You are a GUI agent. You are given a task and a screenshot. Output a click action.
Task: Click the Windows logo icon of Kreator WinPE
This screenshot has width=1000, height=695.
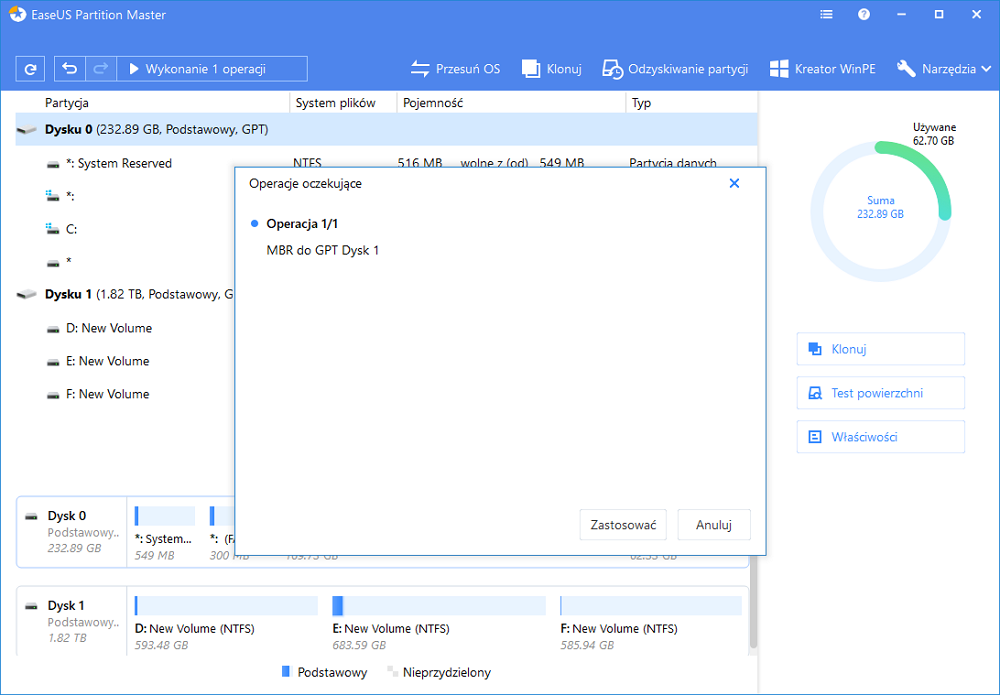pyautogui.click(x=779, y=69)
